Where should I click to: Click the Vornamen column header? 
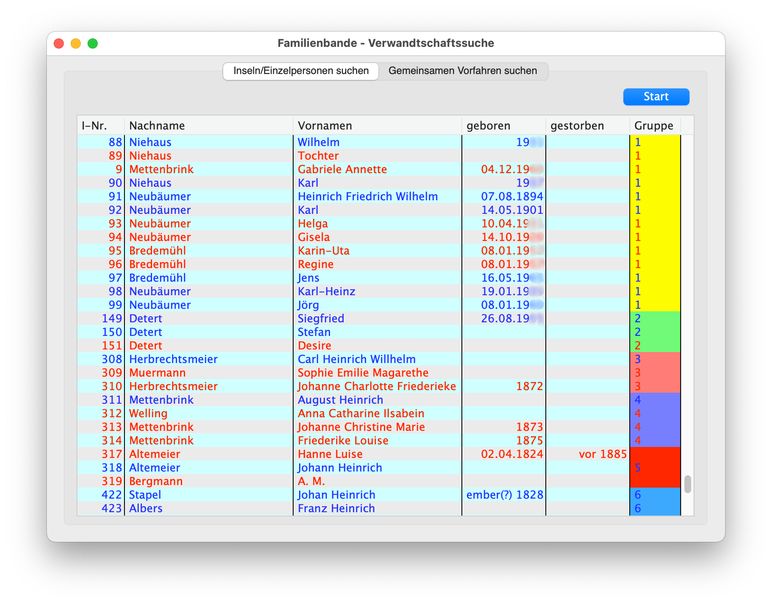[x=376, y=126]
